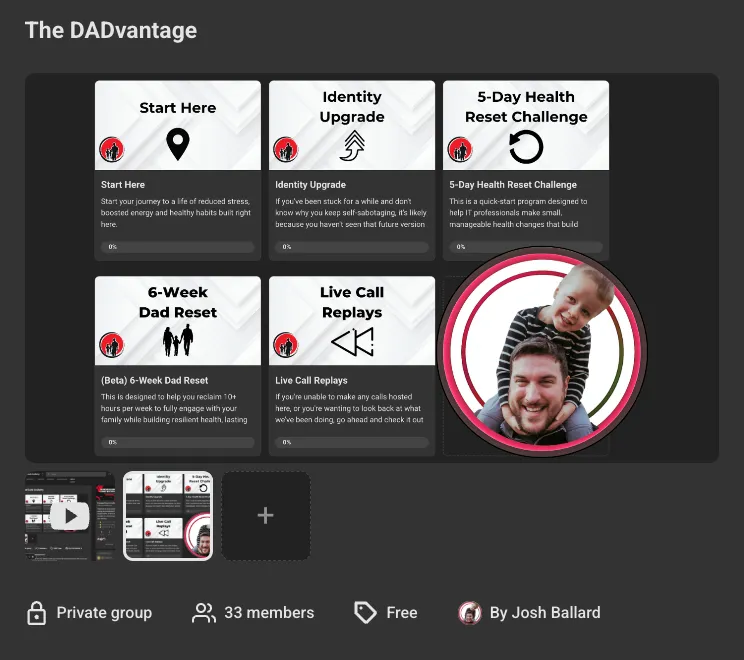This screenshot has height=660, width=744.
Task: Add new media with the plus tile
Action: (x=266, y=516)
